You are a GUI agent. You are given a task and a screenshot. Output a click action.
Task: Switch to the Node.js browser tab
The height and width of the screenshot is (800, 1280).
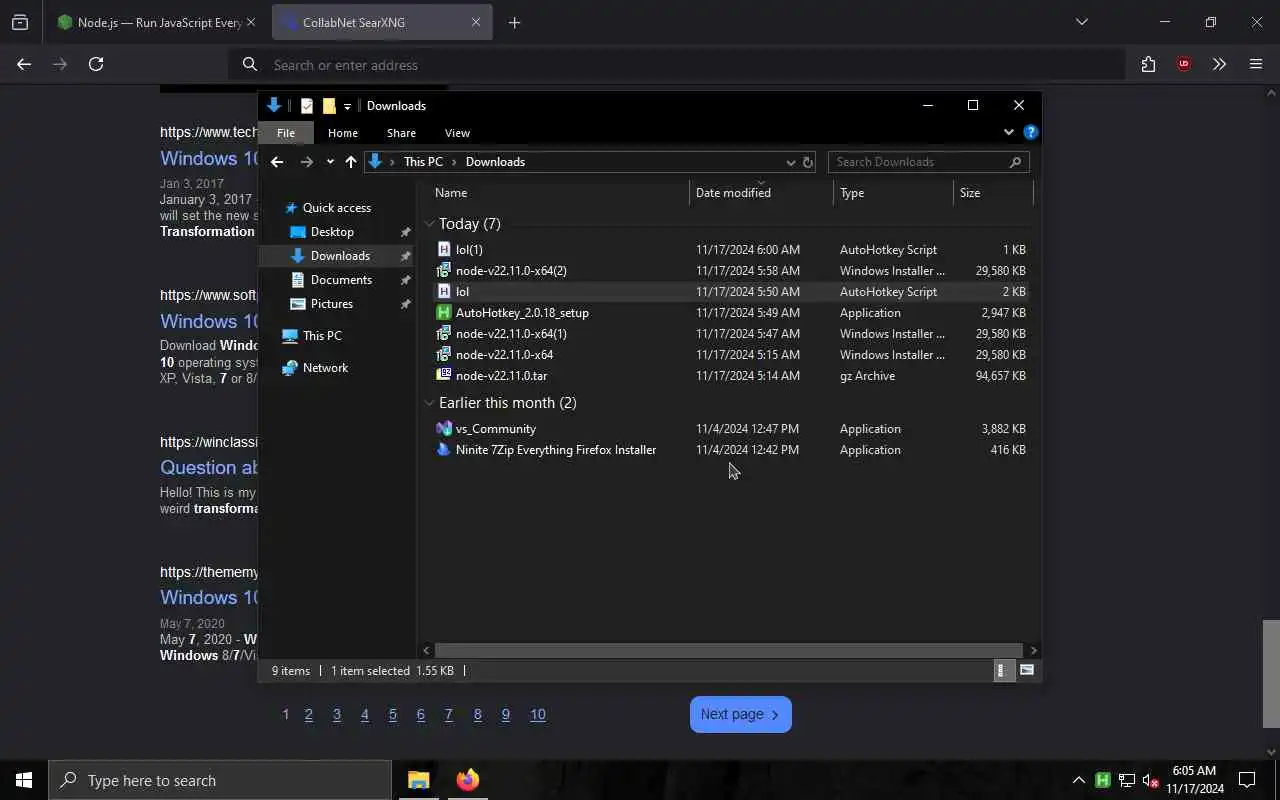157,22
